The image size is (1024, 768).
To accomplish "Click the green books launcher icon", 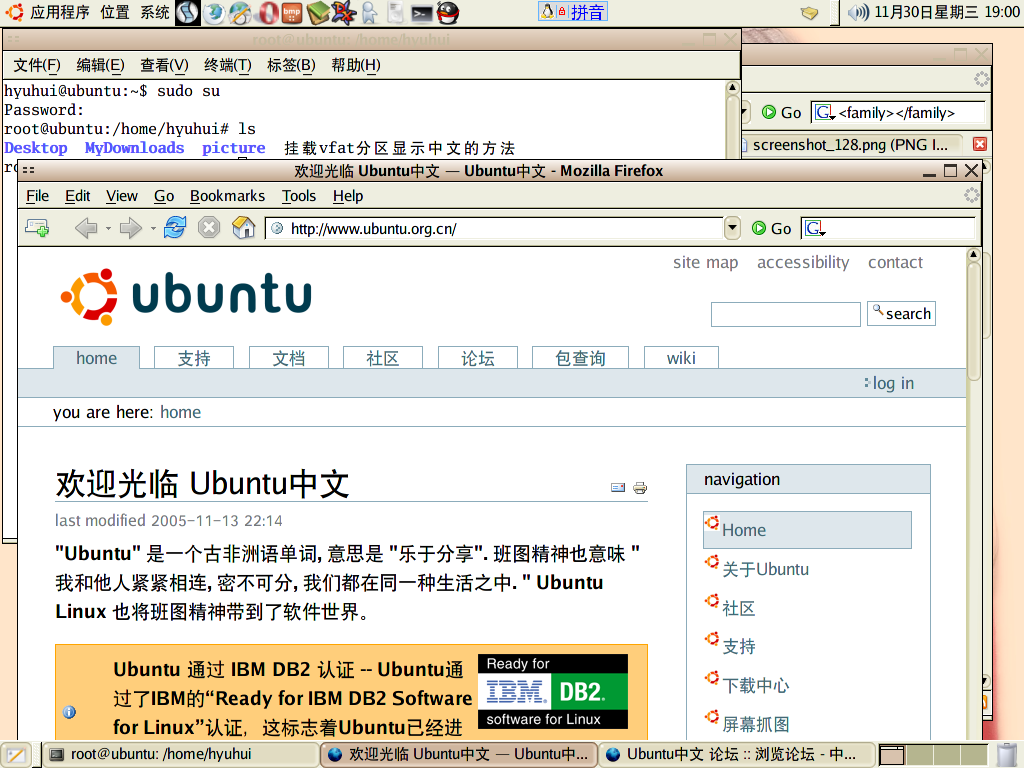I will tap(318, 12).
